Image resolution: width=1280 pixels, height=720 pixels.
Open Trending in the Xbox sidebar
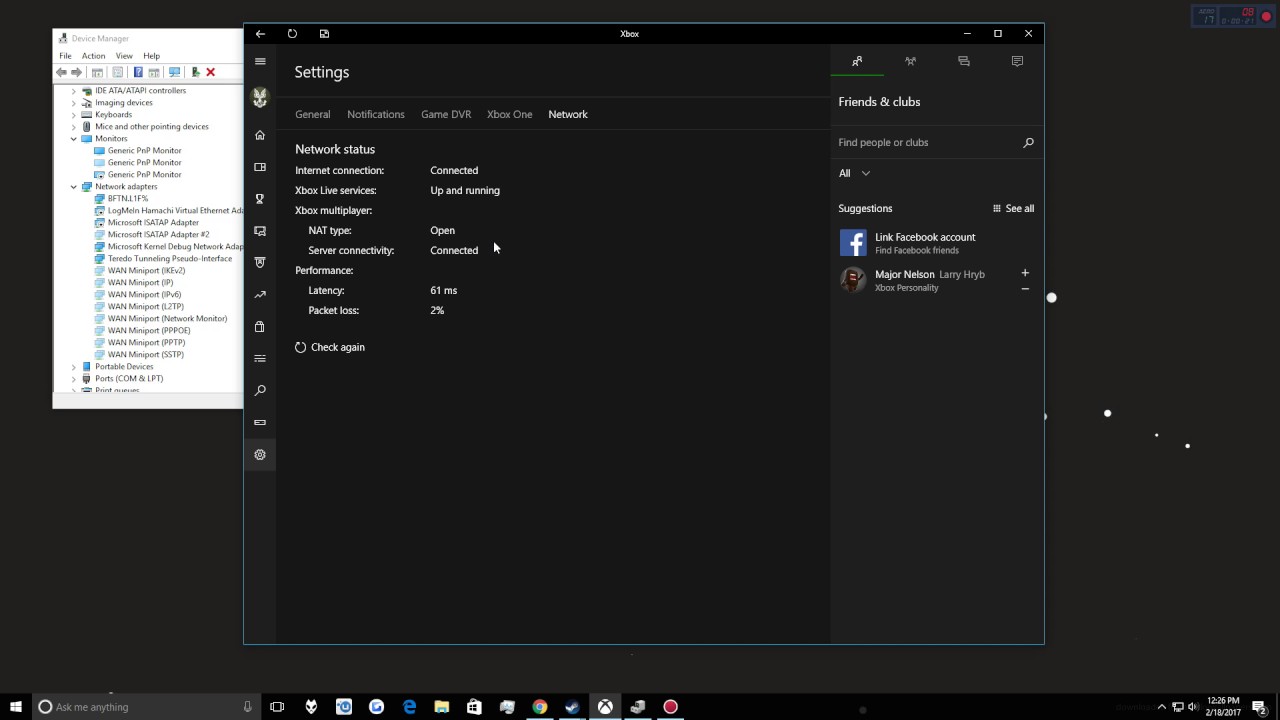(x=260, y=295)
